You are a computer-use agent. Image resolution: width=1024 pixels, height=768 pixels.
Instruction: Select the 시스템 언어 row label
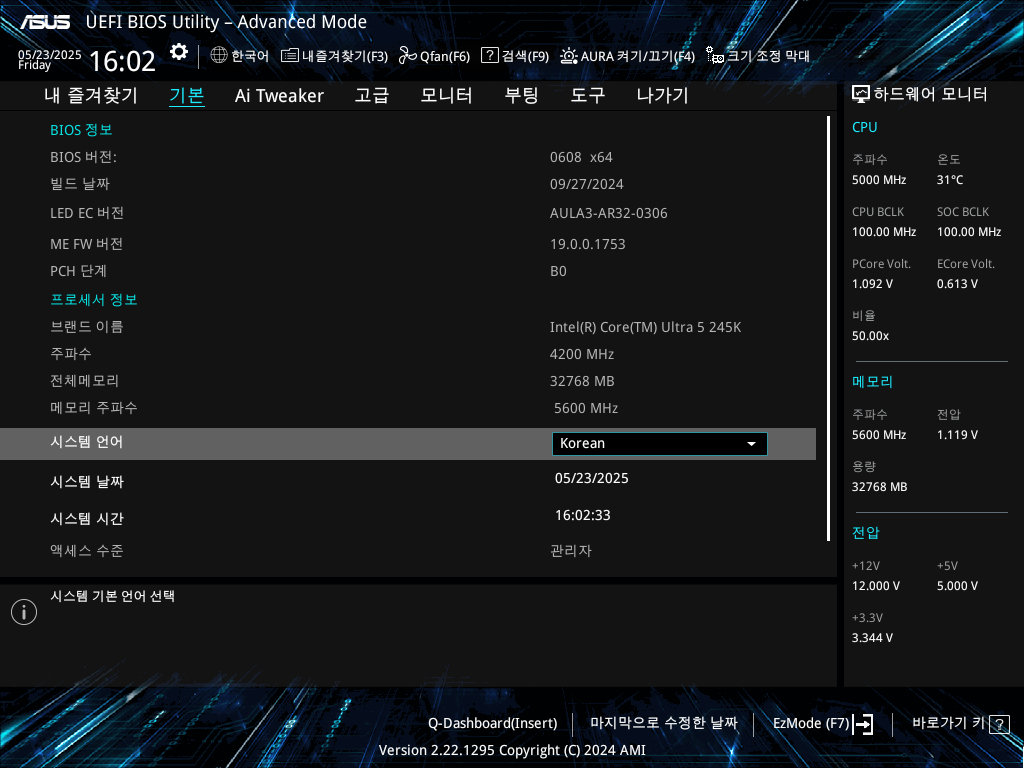87,442
